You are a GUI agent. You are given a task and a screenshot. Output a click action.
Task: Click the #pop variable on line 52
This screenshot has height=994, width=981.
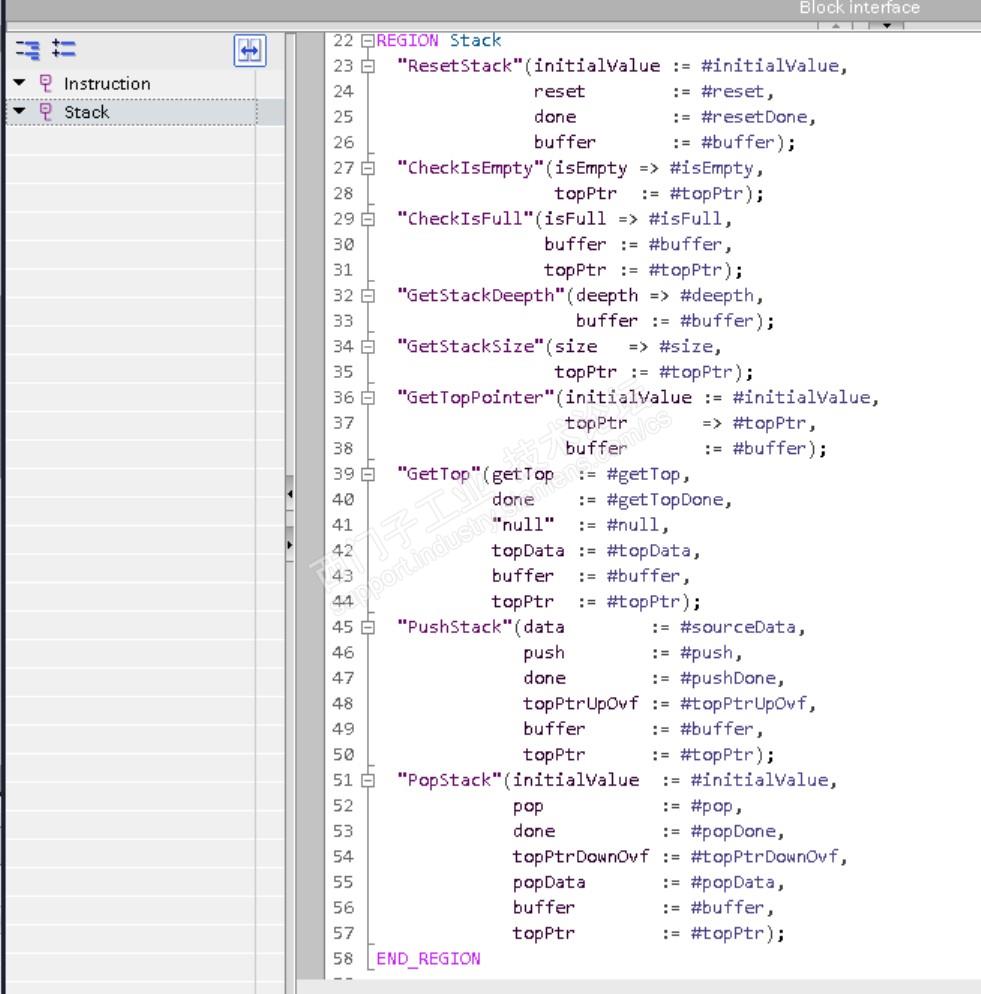point(711,806)
